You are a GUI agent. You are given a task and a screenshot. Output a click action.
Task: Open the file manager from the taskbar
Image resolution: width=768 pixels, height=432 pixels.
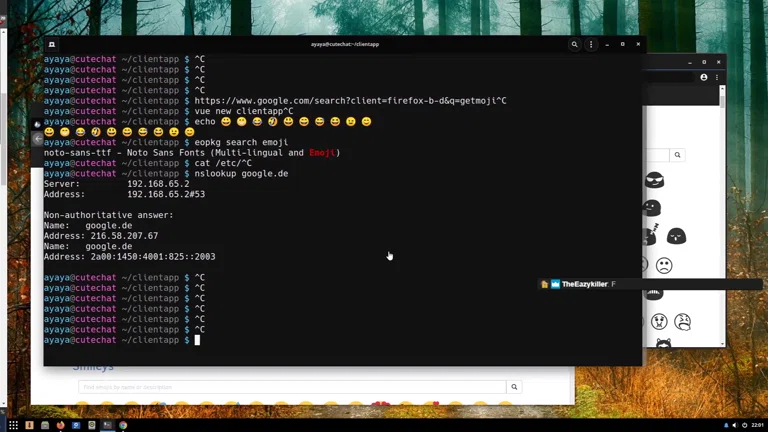coord(45,425)
